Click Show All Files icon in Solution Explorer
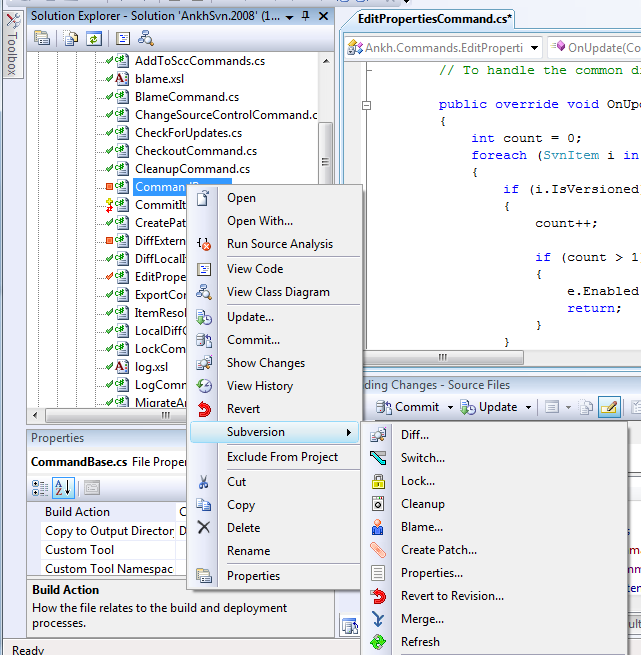 click(71, 38)
